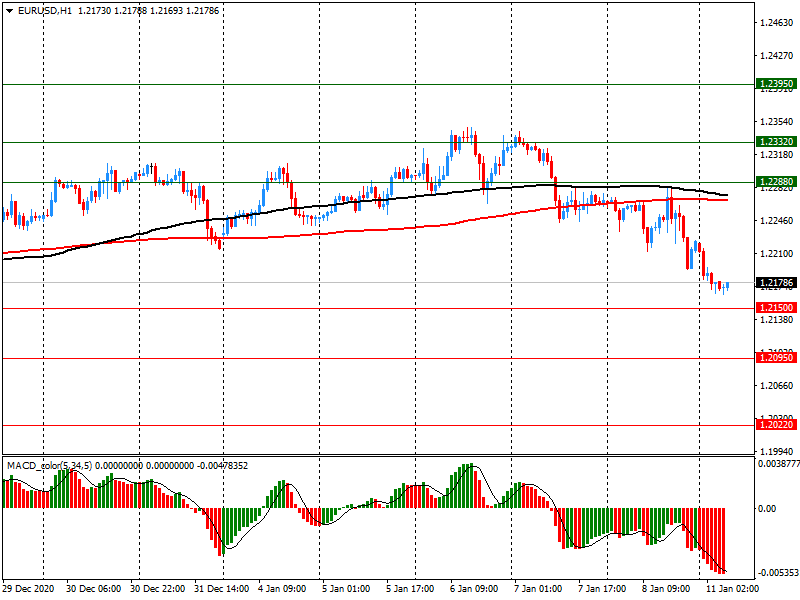
Task: Click the 6 Jan 09:00 time axis label
Action: (474, 589)
